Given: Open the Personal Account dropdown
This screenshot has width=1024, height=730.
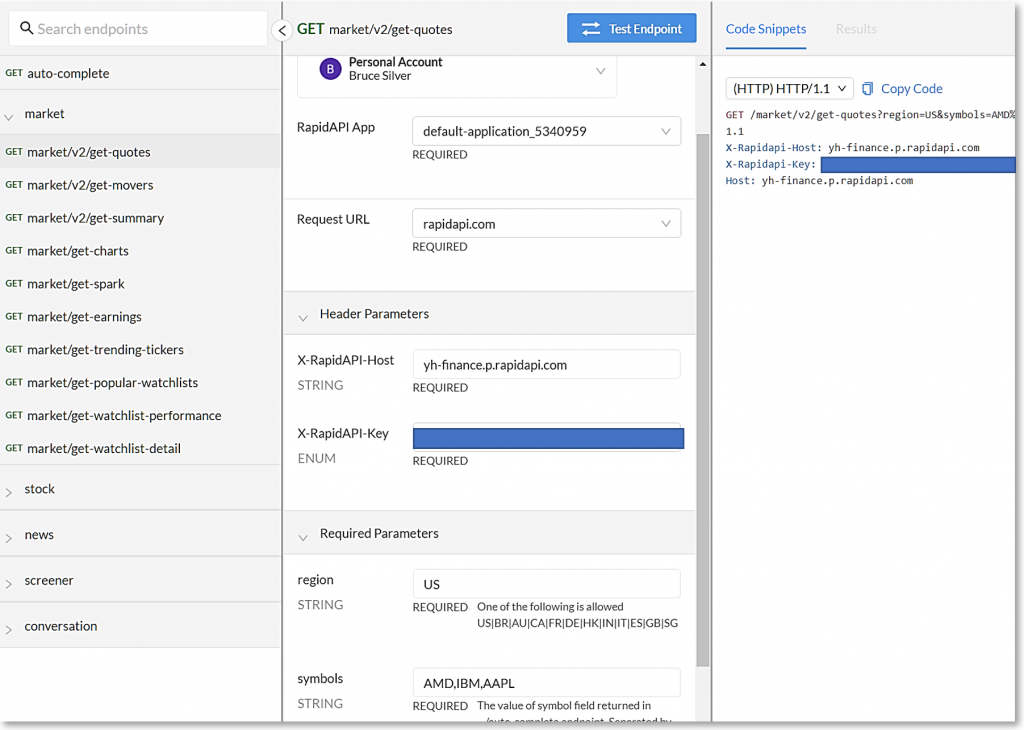Looking at the screenshot, I should [x=600, y=71].
